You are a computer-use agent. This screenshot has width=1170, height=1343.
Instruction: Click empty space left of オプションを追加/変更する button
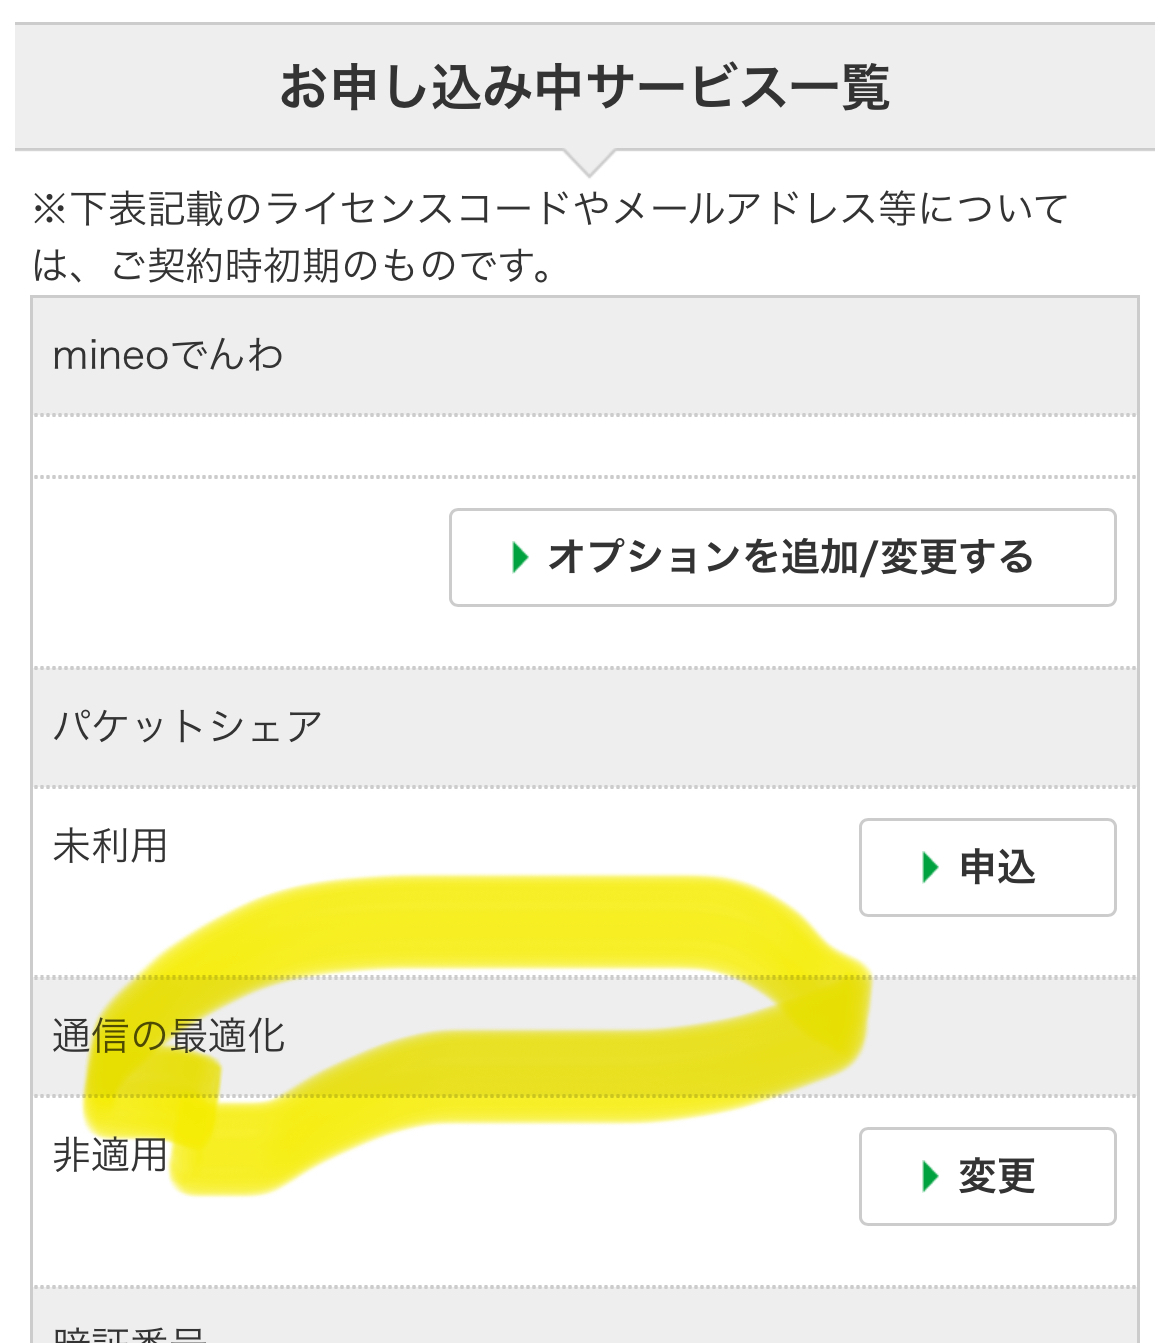(240, 558)
